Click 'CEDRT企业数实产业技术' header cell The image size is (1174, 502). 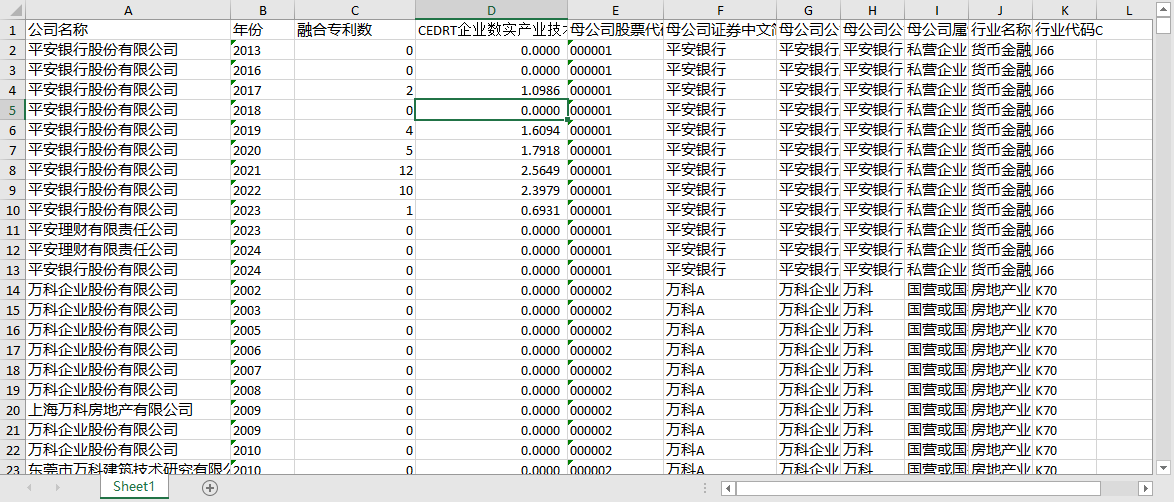491,30
